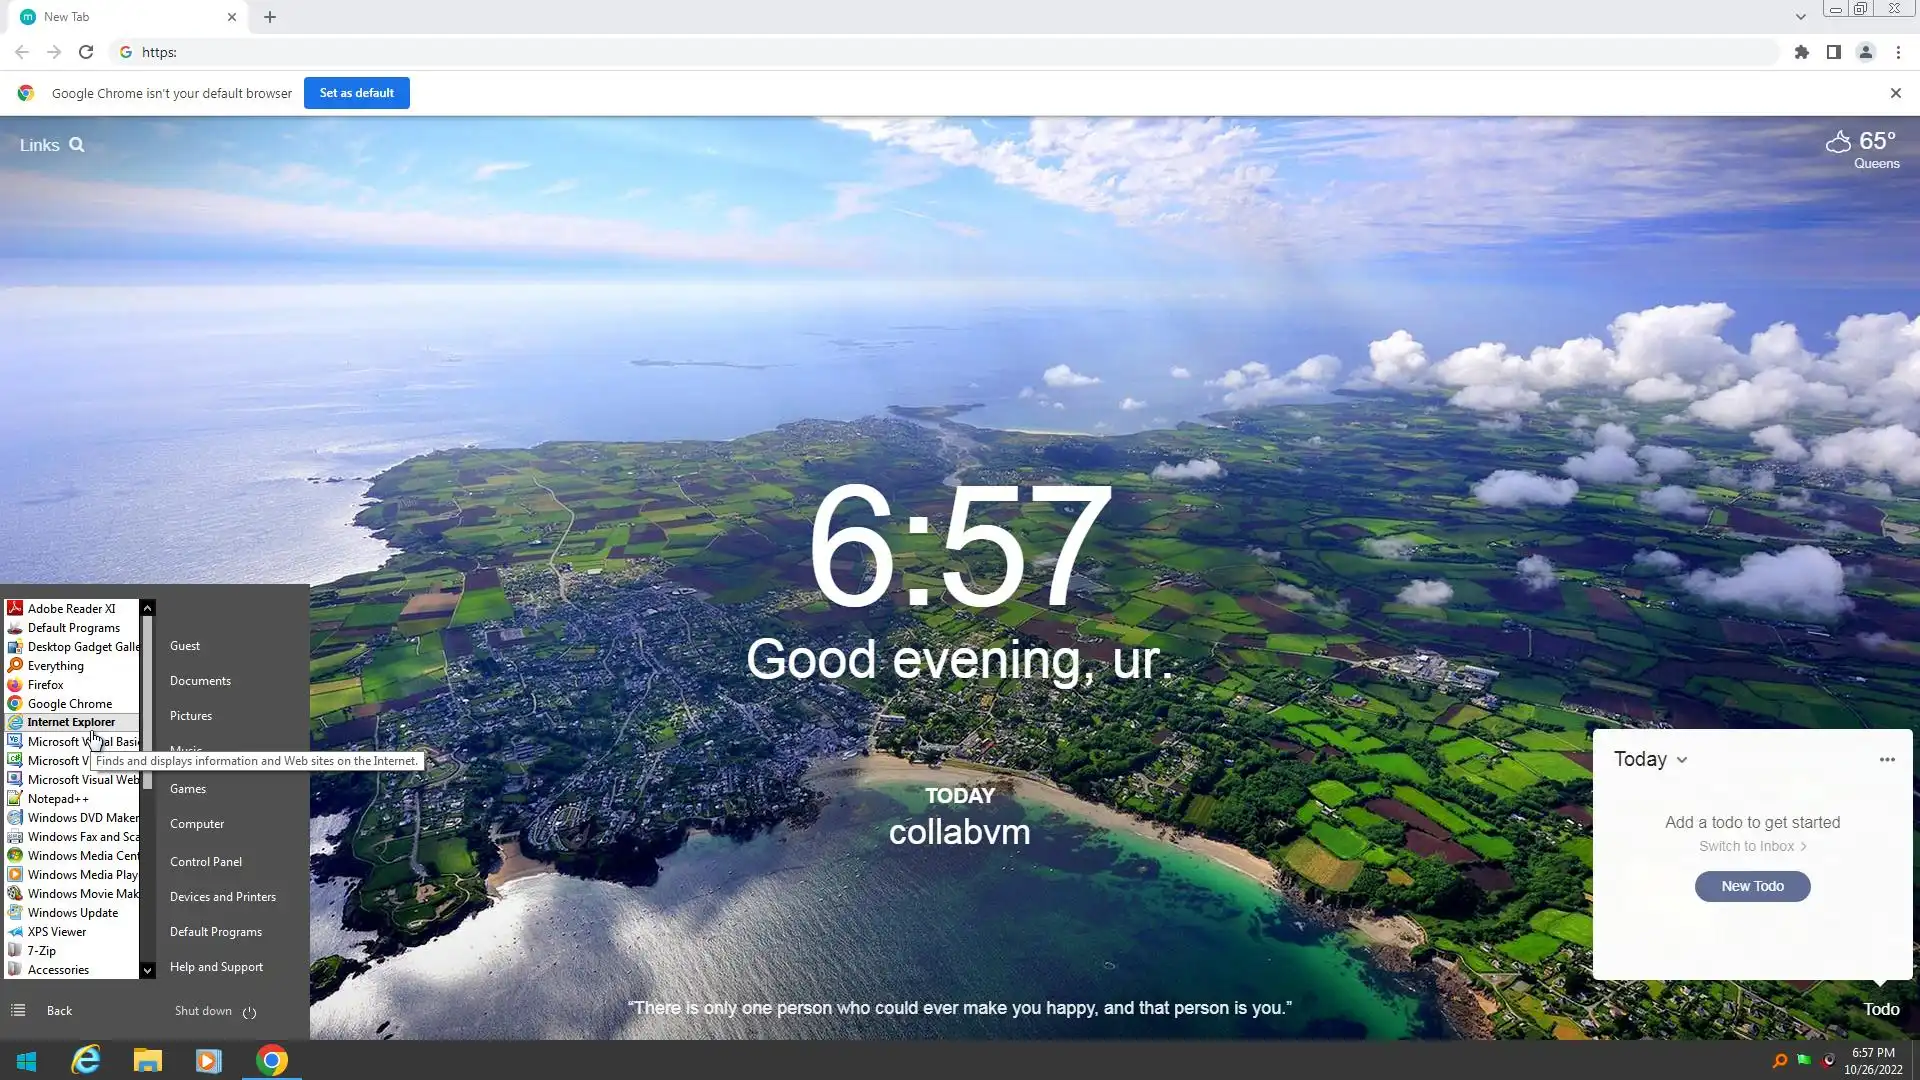Click the Windows Start button
The width and height of the screenshot is (1920, 1080).
[27, 1060]
